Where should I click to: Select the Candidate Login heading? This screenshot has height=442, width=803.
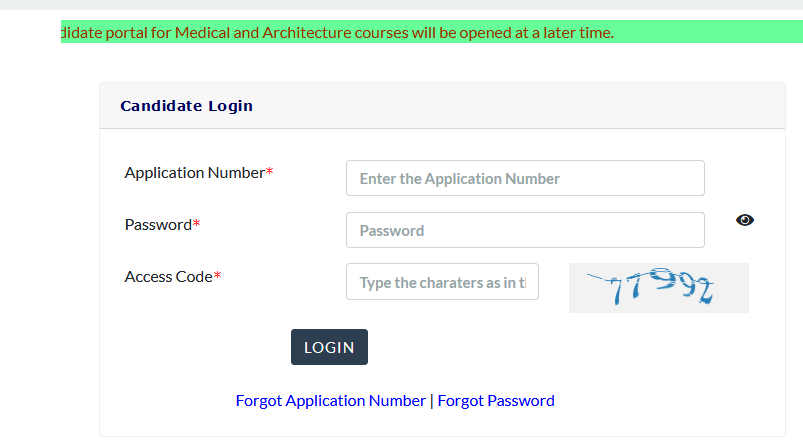point(186,106)
